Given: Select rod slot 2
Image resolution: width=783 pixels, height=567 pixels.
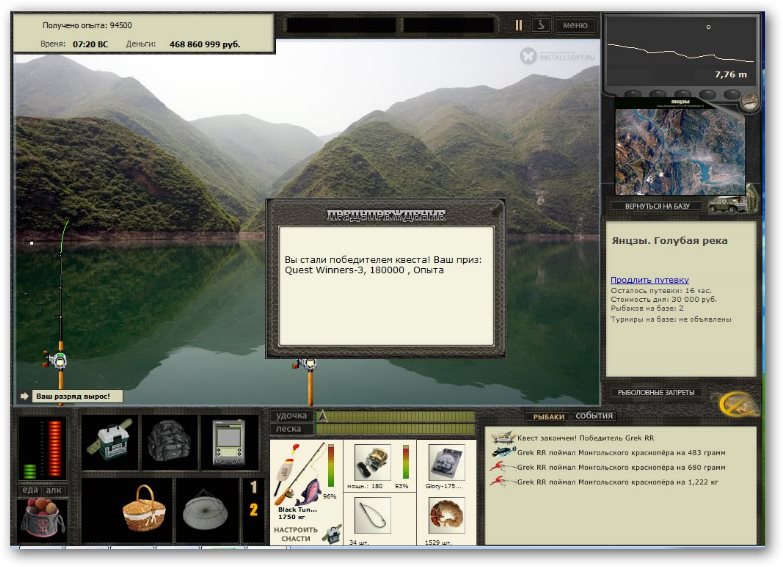Looking at the screenshot, I should (x=254, y=510).
